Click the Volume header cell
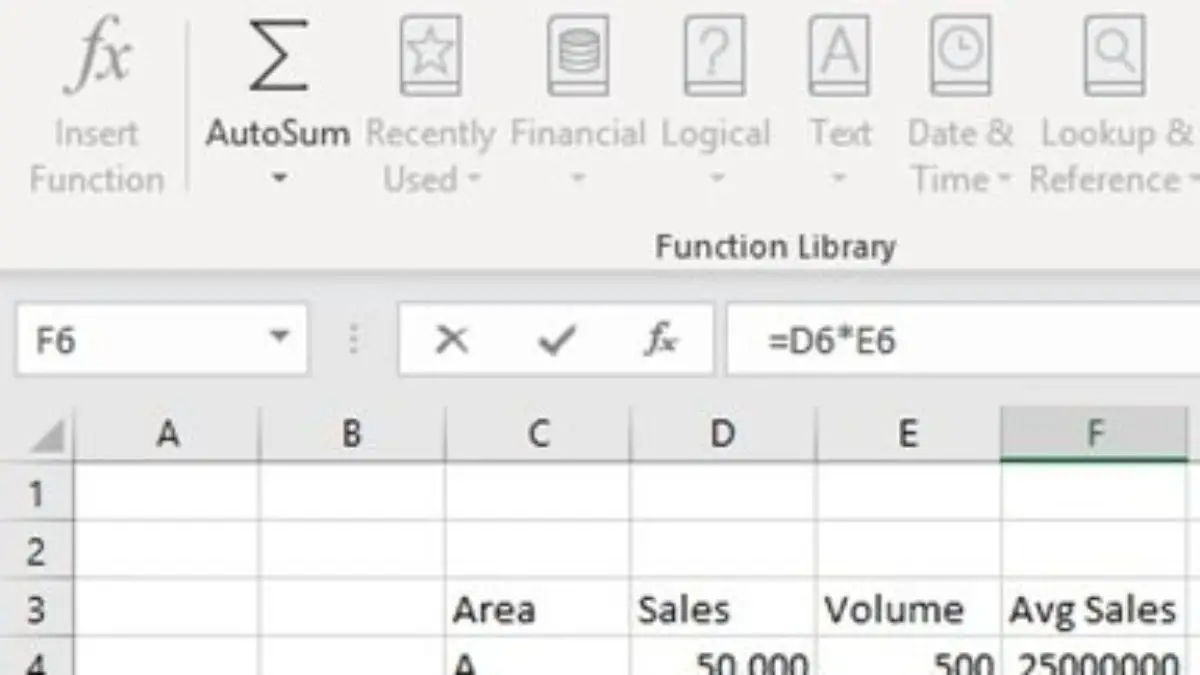Image resolution: width=1200 pixels, height=675 pixels. [908, 609]
